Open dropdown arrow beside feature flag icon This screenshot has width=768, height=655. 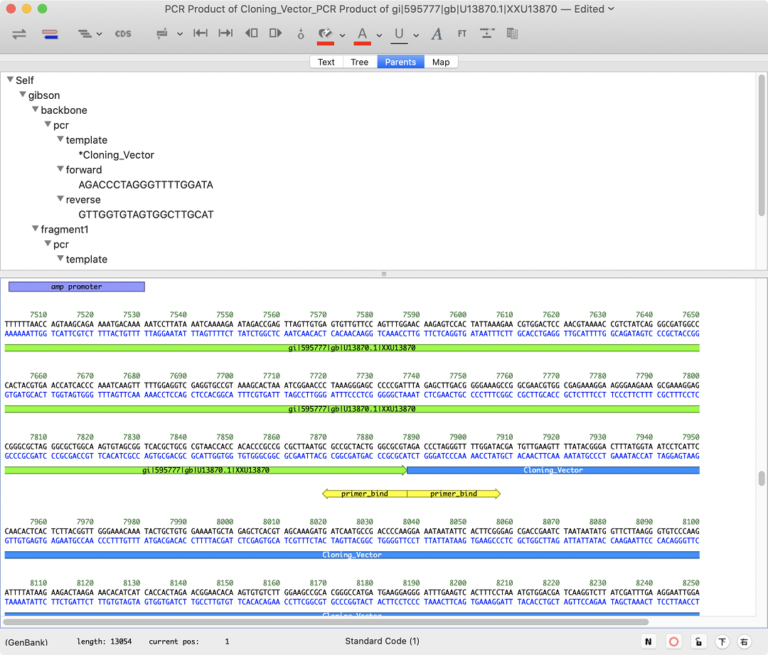(180, 34)
